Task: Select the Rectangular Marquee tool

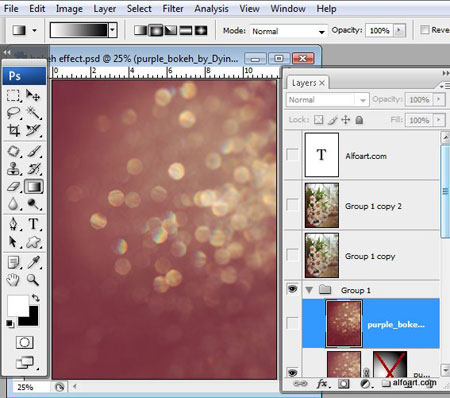Action: (x=13, y=95)
